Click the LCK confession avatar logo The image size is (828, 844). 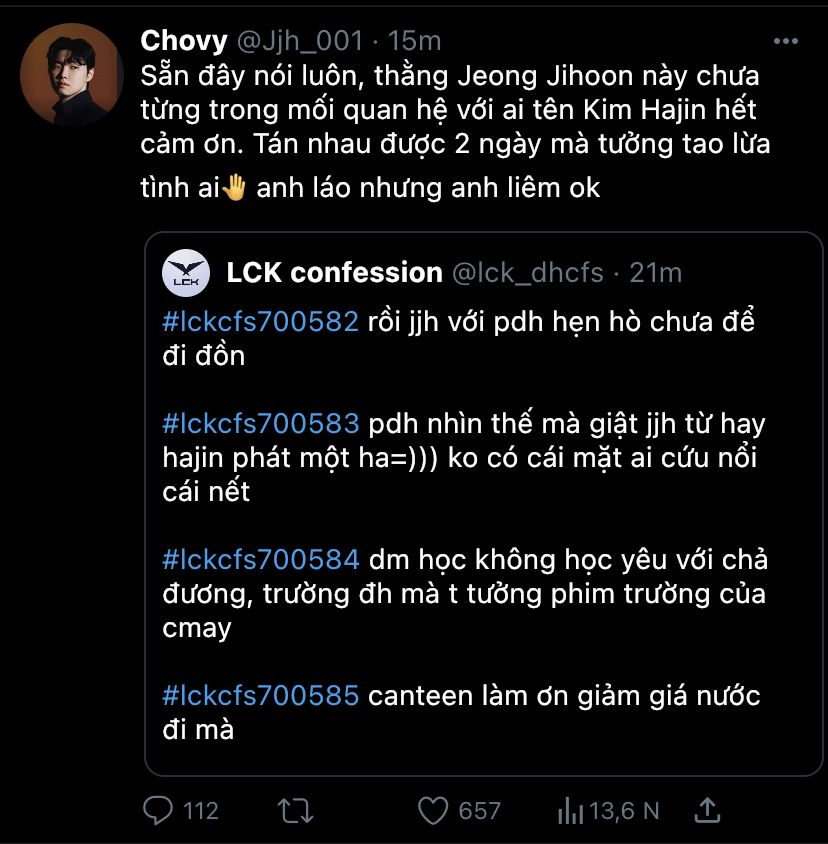(187, 273)
